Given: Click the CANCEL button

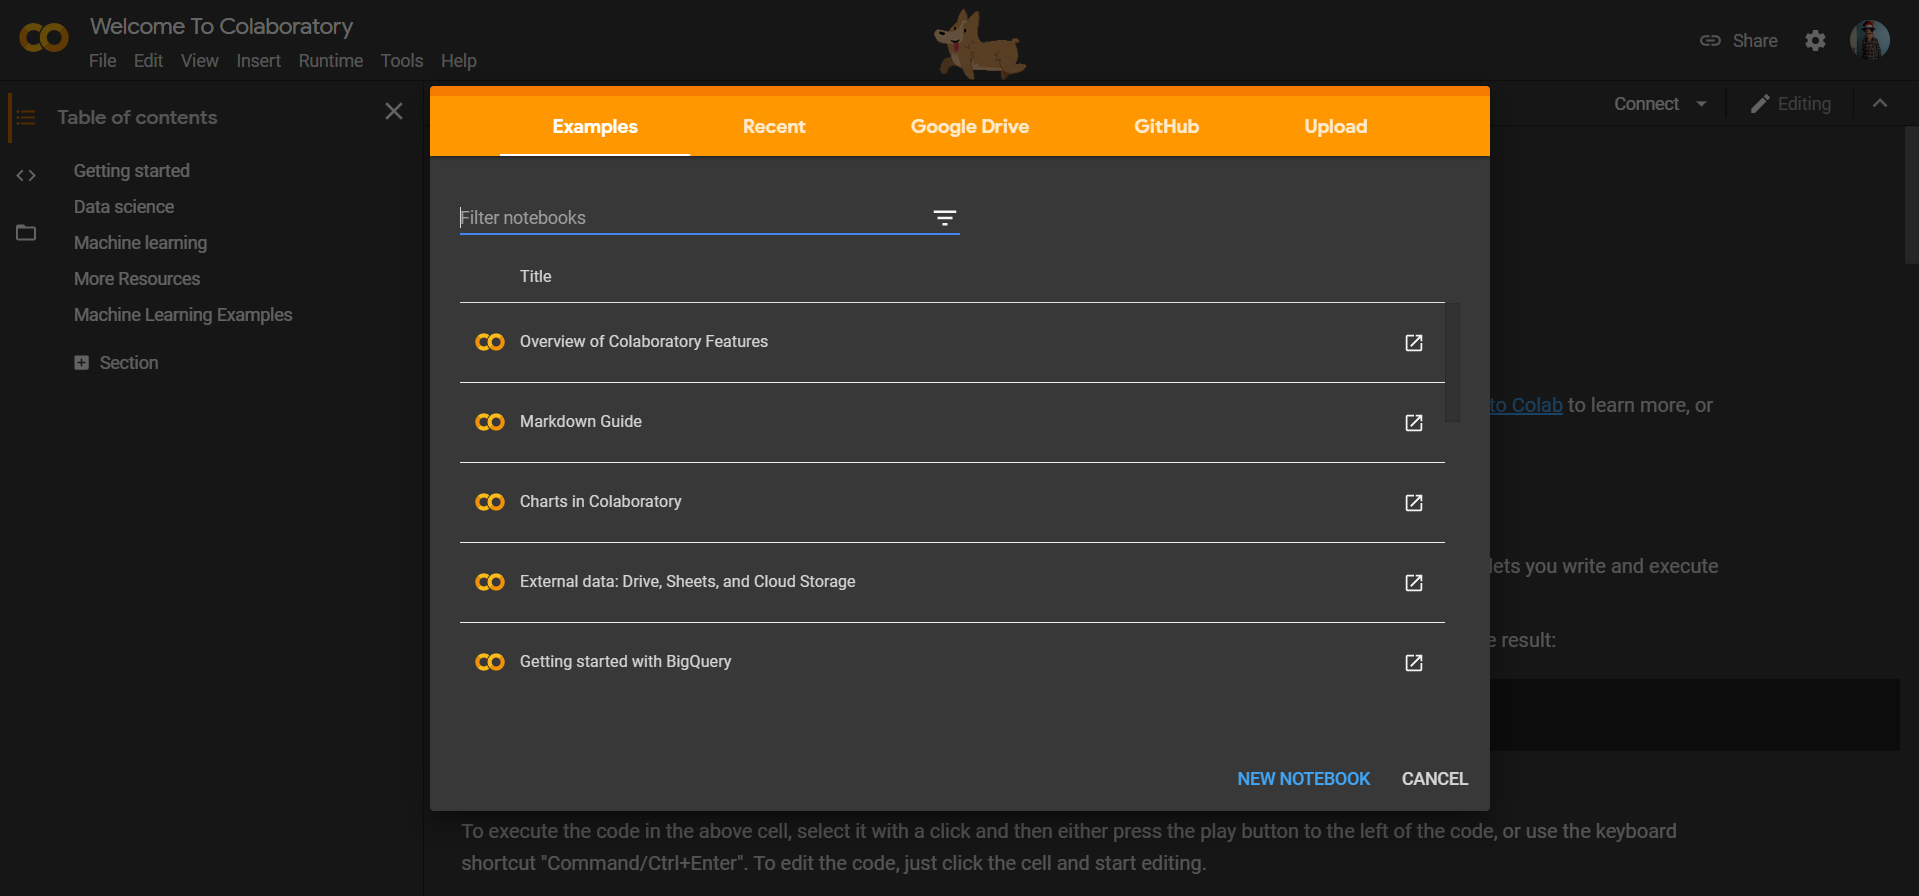Looking at the screenshot, I should tap(1434, 779).
